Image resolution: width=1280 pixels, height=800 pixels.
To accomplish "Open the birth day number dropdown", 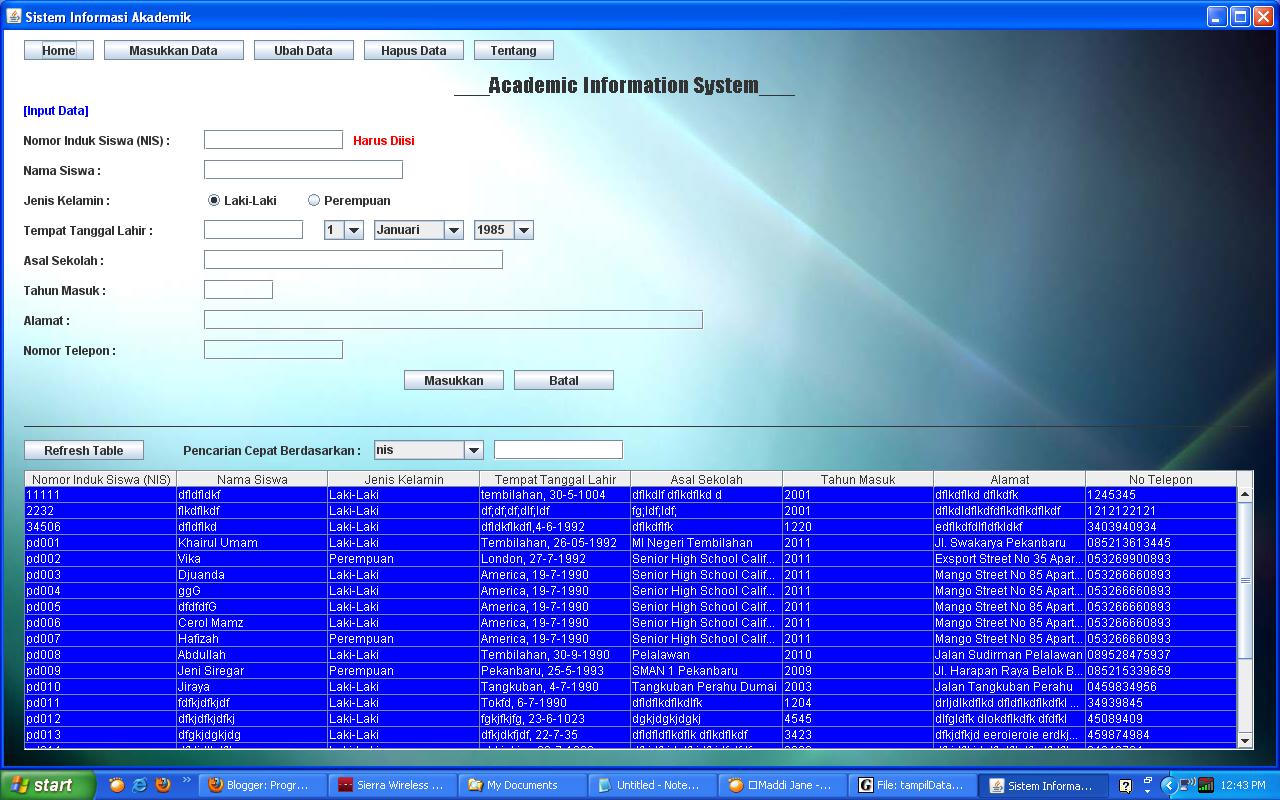I will [x=356, y=229].
